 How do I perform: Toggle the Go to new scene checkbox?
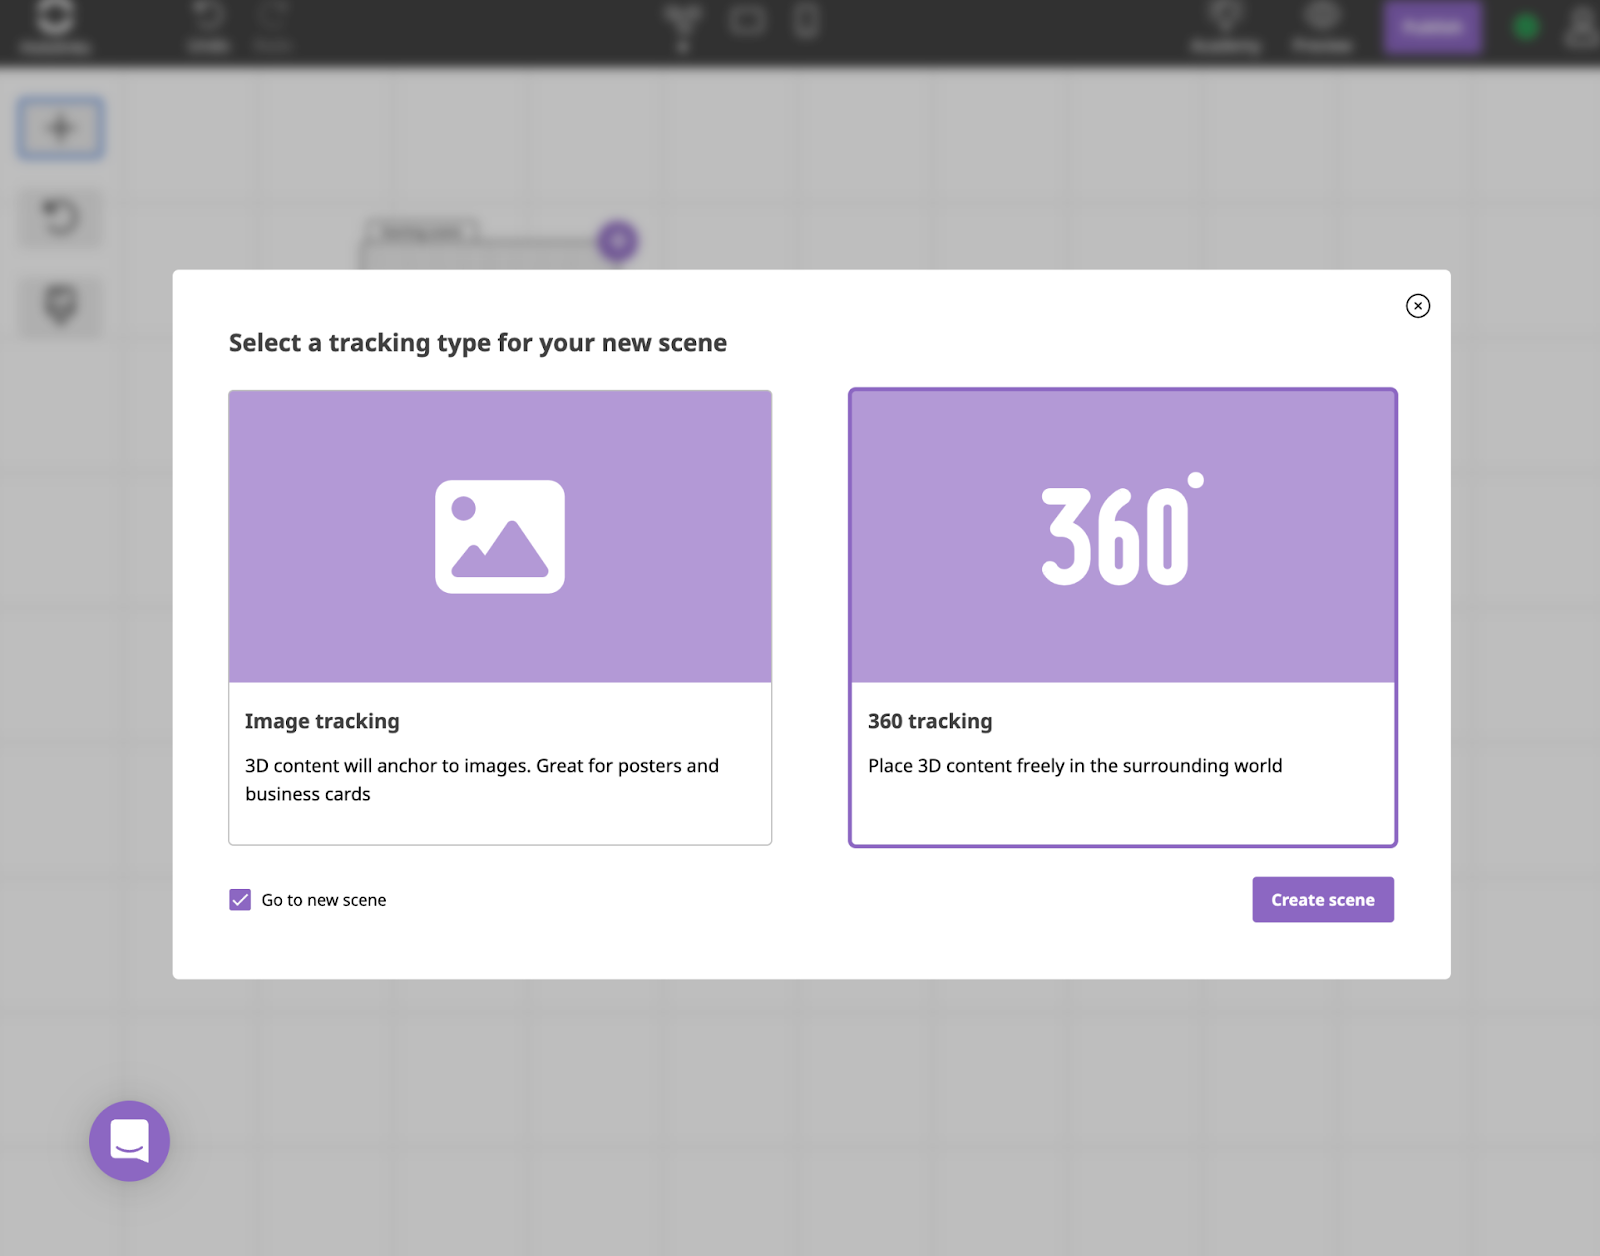(240, 900)
